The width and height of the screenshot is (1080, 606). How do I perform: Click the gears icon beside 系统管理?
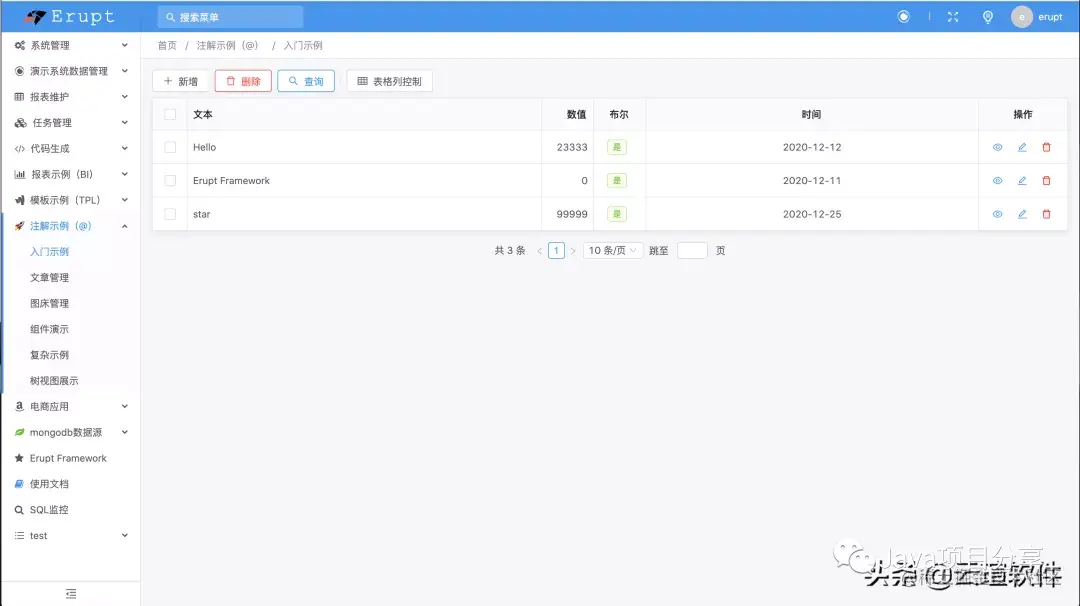tap(19, 45)
